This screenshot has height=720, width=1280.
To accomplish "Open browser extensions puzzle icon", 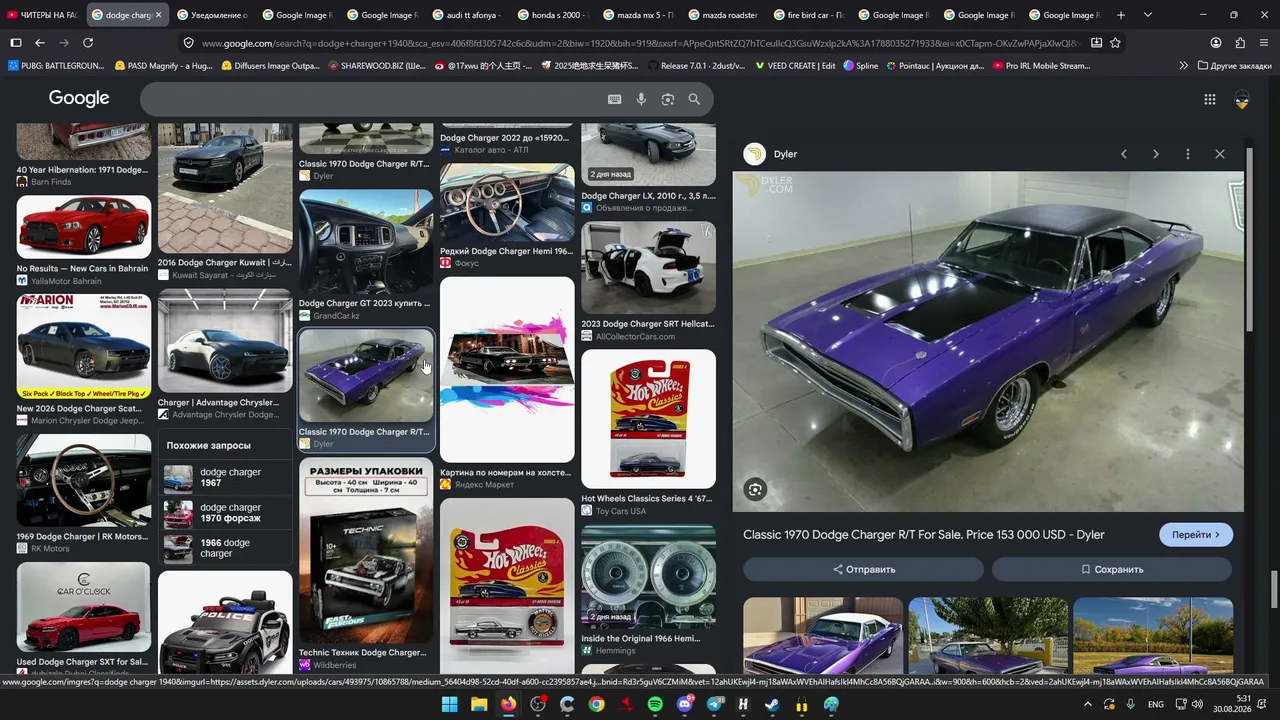I will pos(1240,43).
